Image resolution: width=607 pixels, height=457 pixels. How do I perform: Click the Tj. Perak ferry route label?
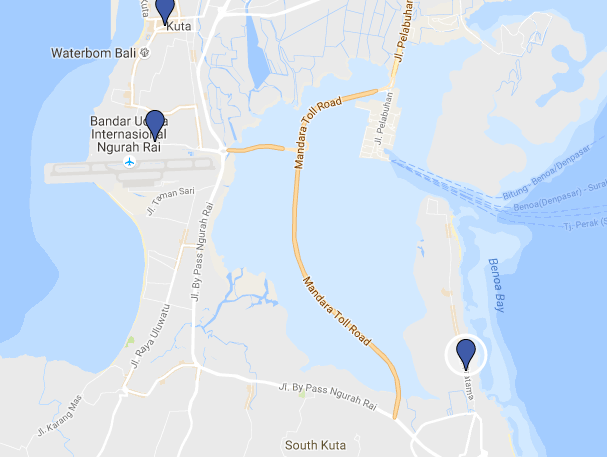pos(585,224)
